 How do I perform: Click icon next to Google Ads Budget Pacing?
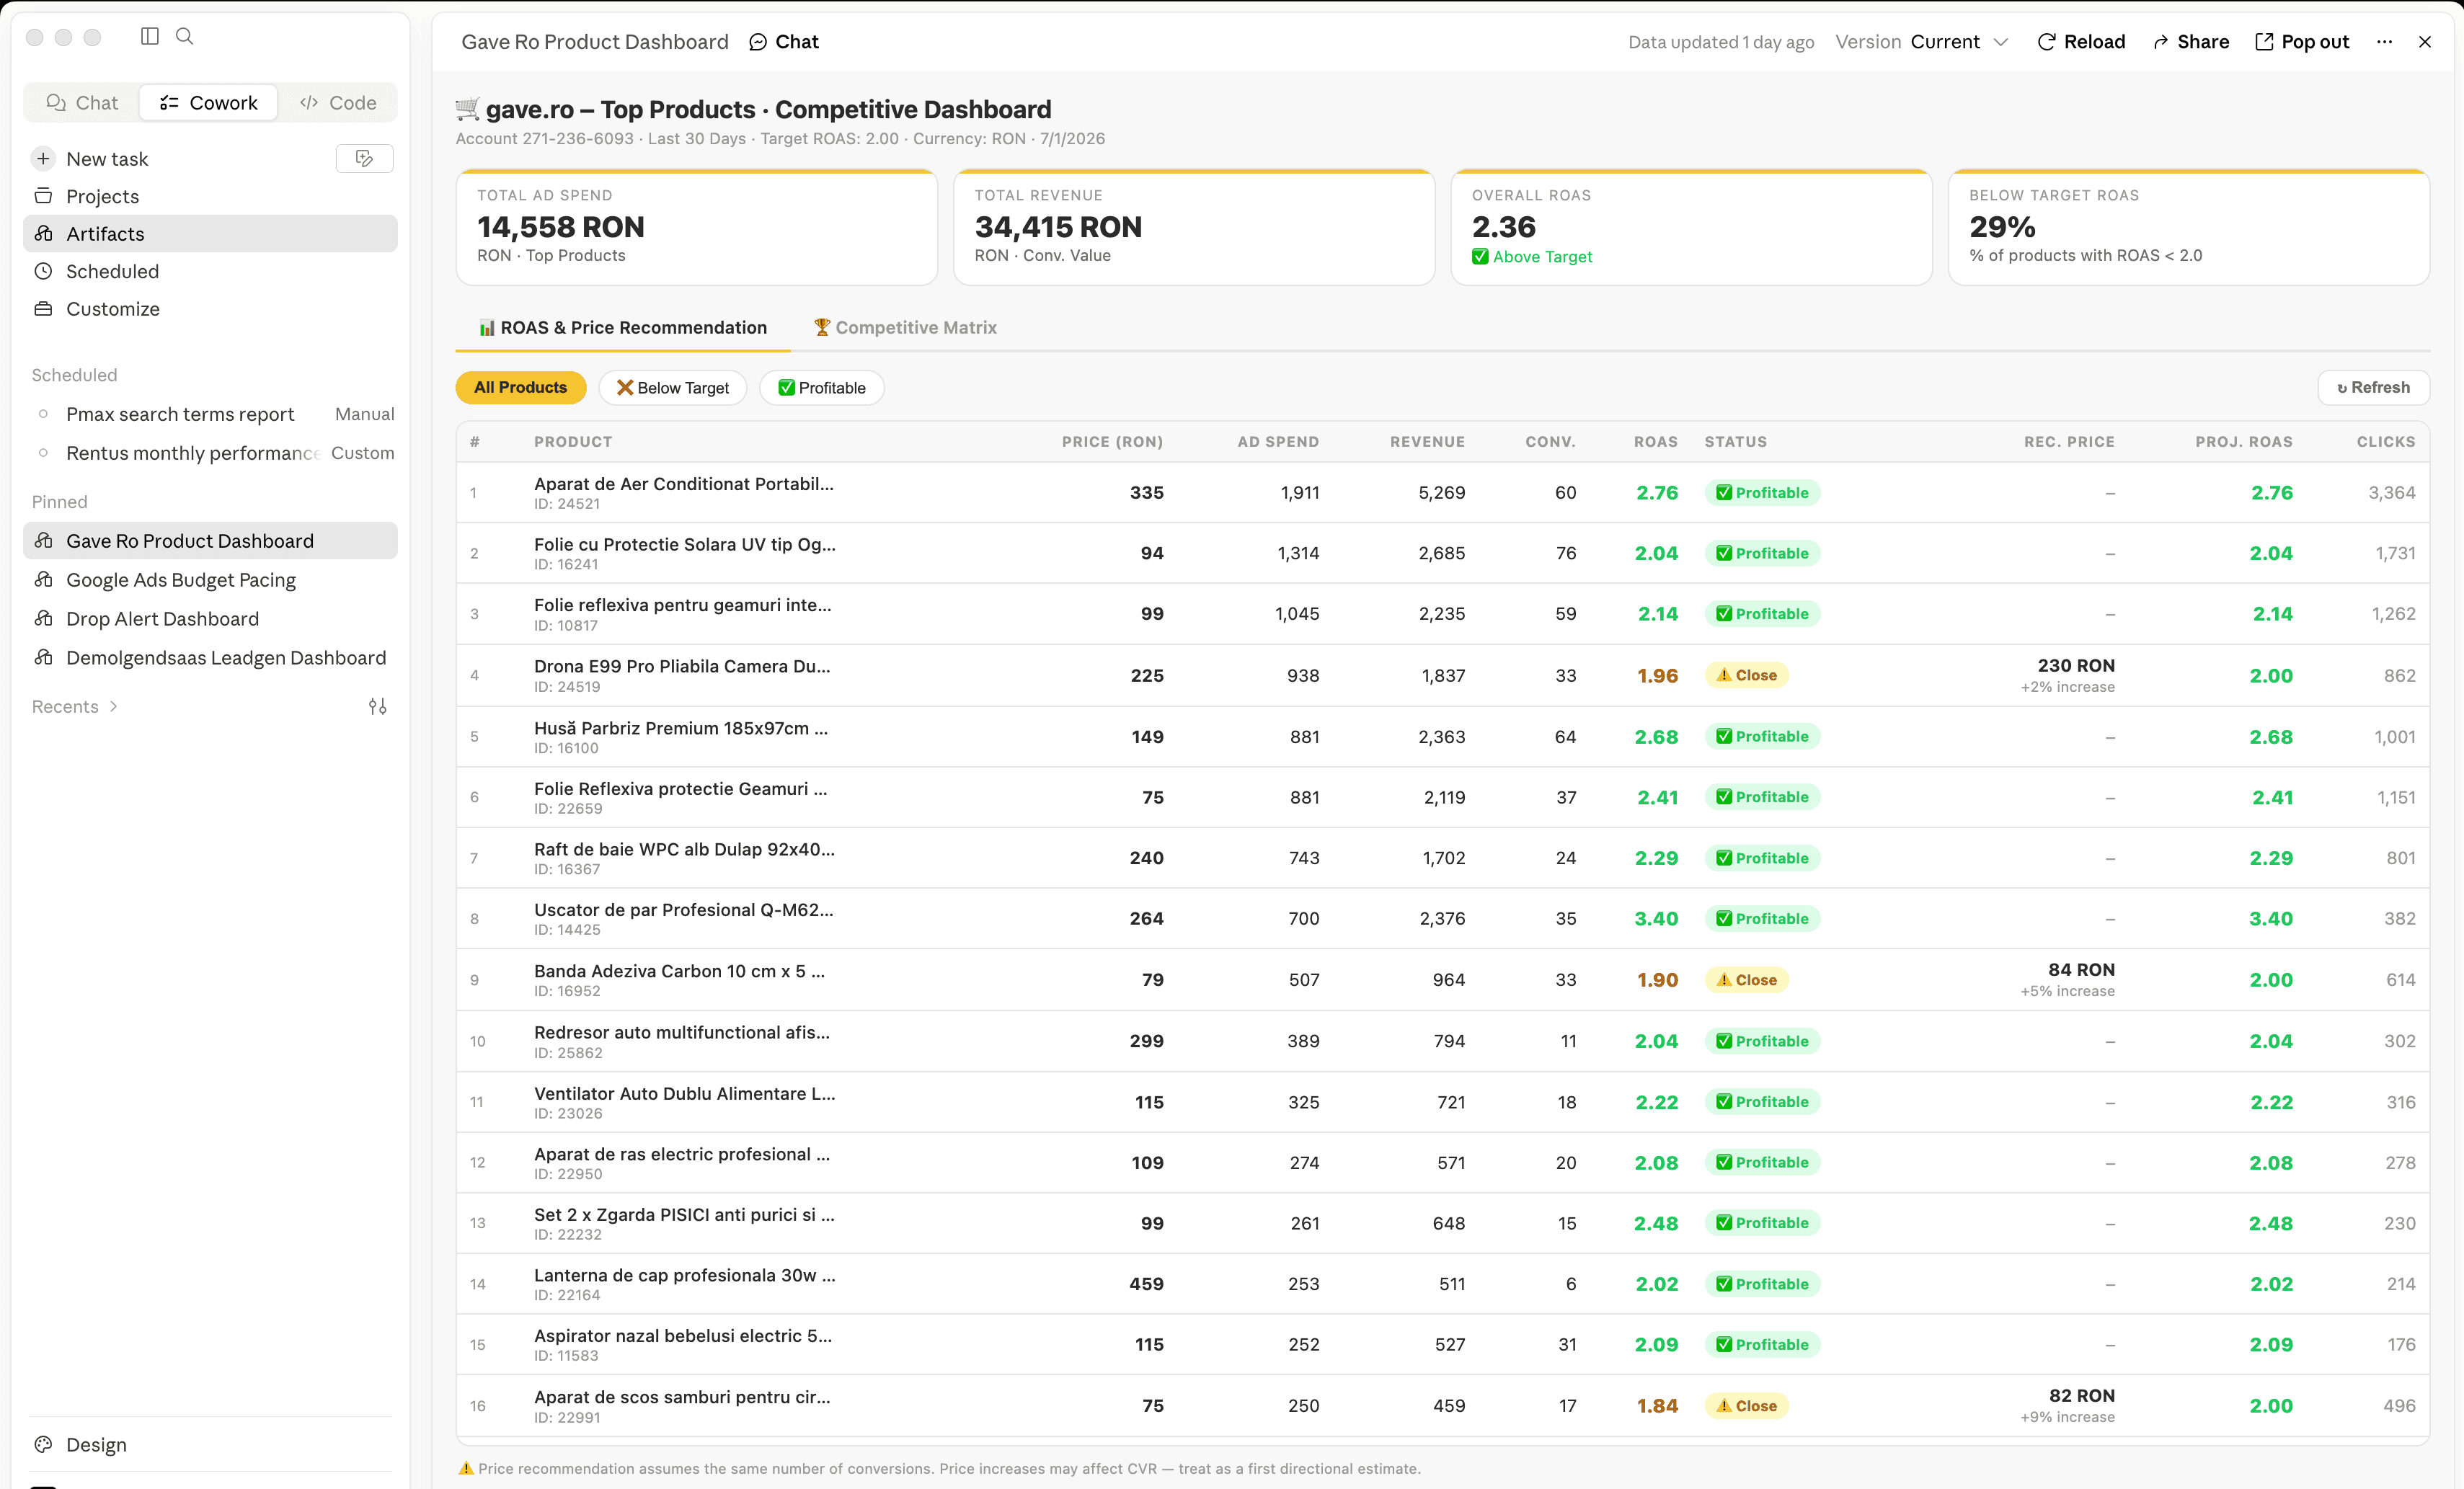click(43, 579)
